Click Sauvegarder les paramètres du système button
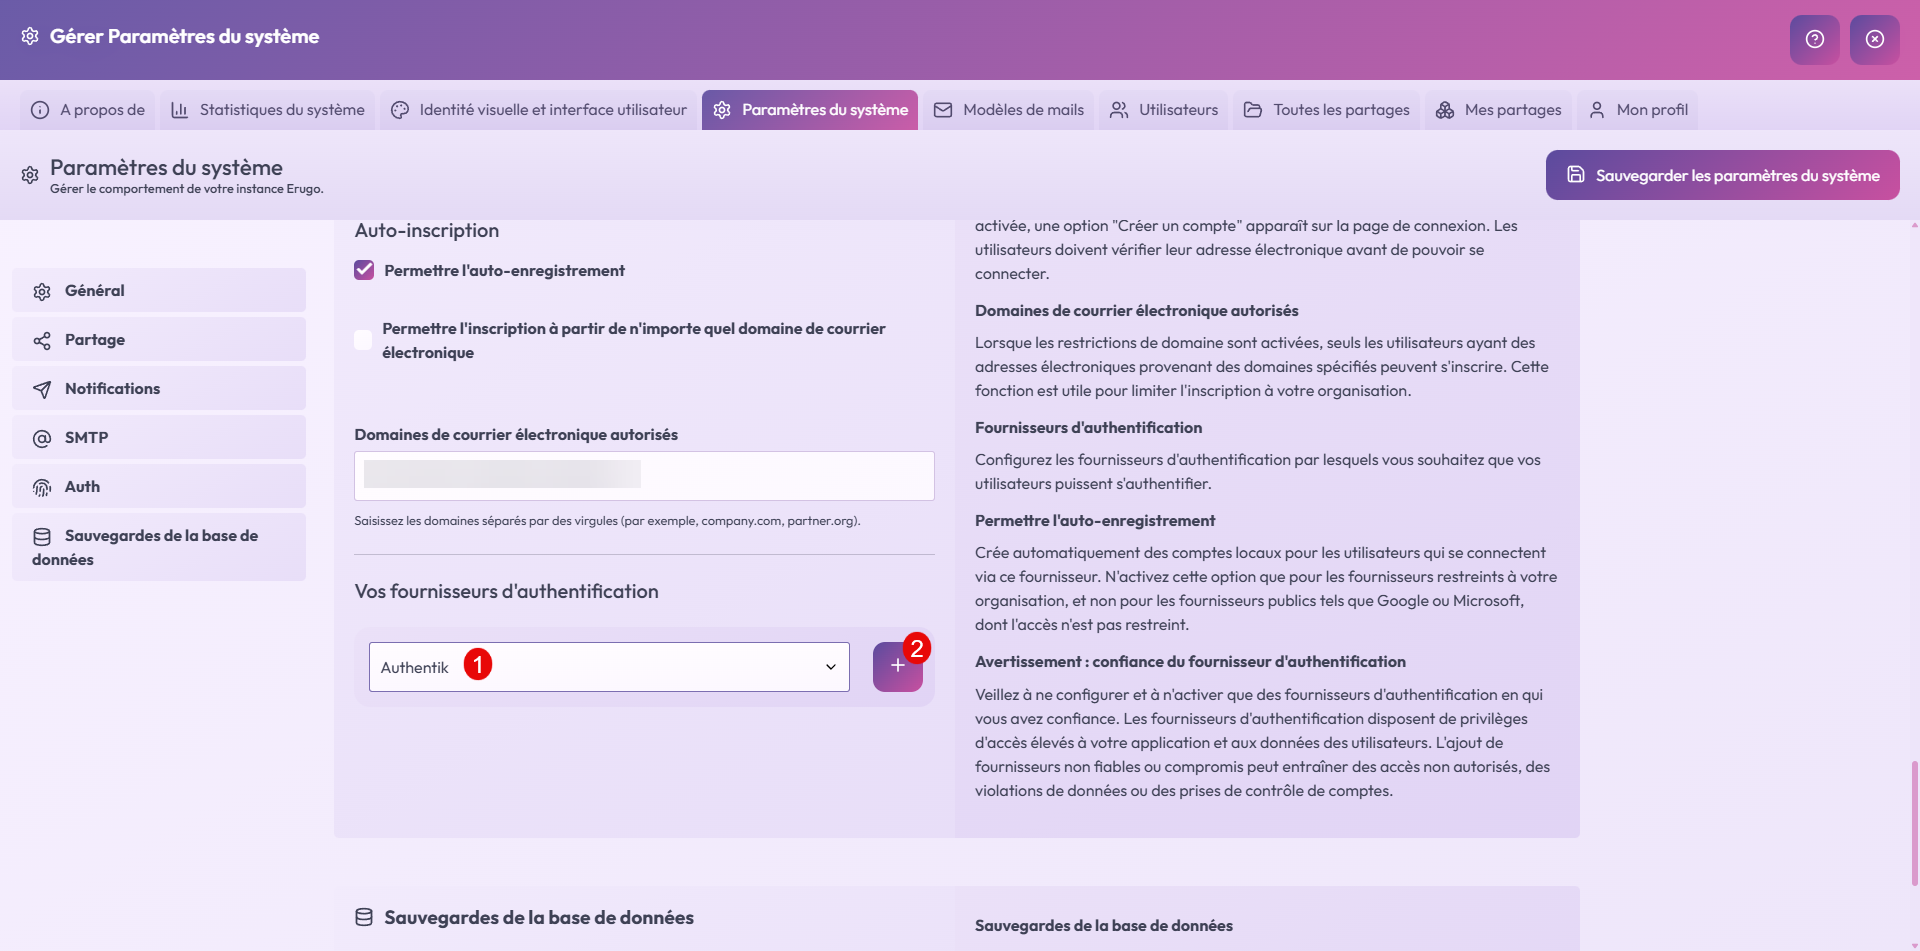The image size is (1920, 951). pos(1722,175)
